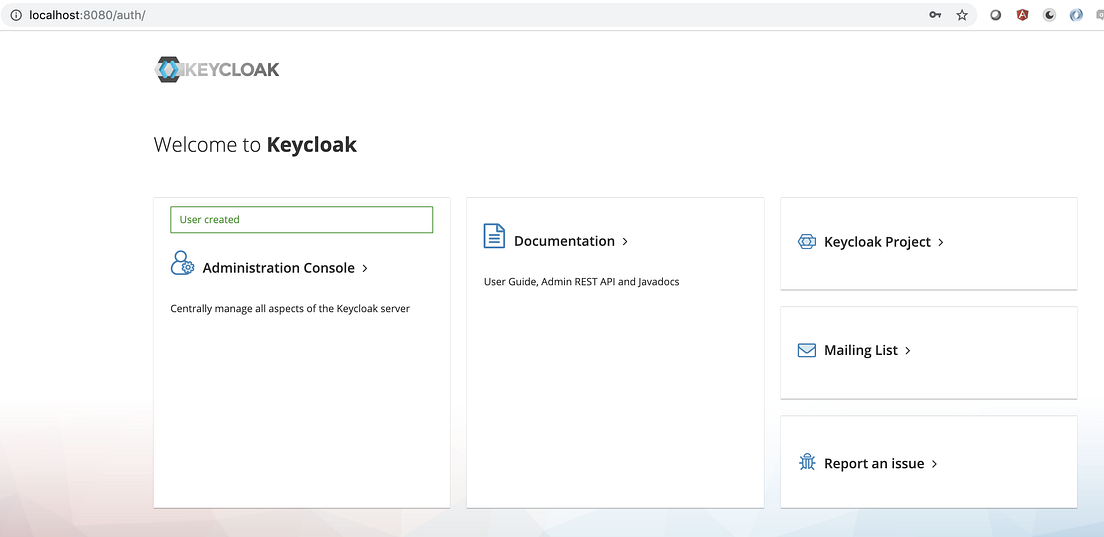Click the 'Welcome to Keycloak' heading

(x=255, y=145)
